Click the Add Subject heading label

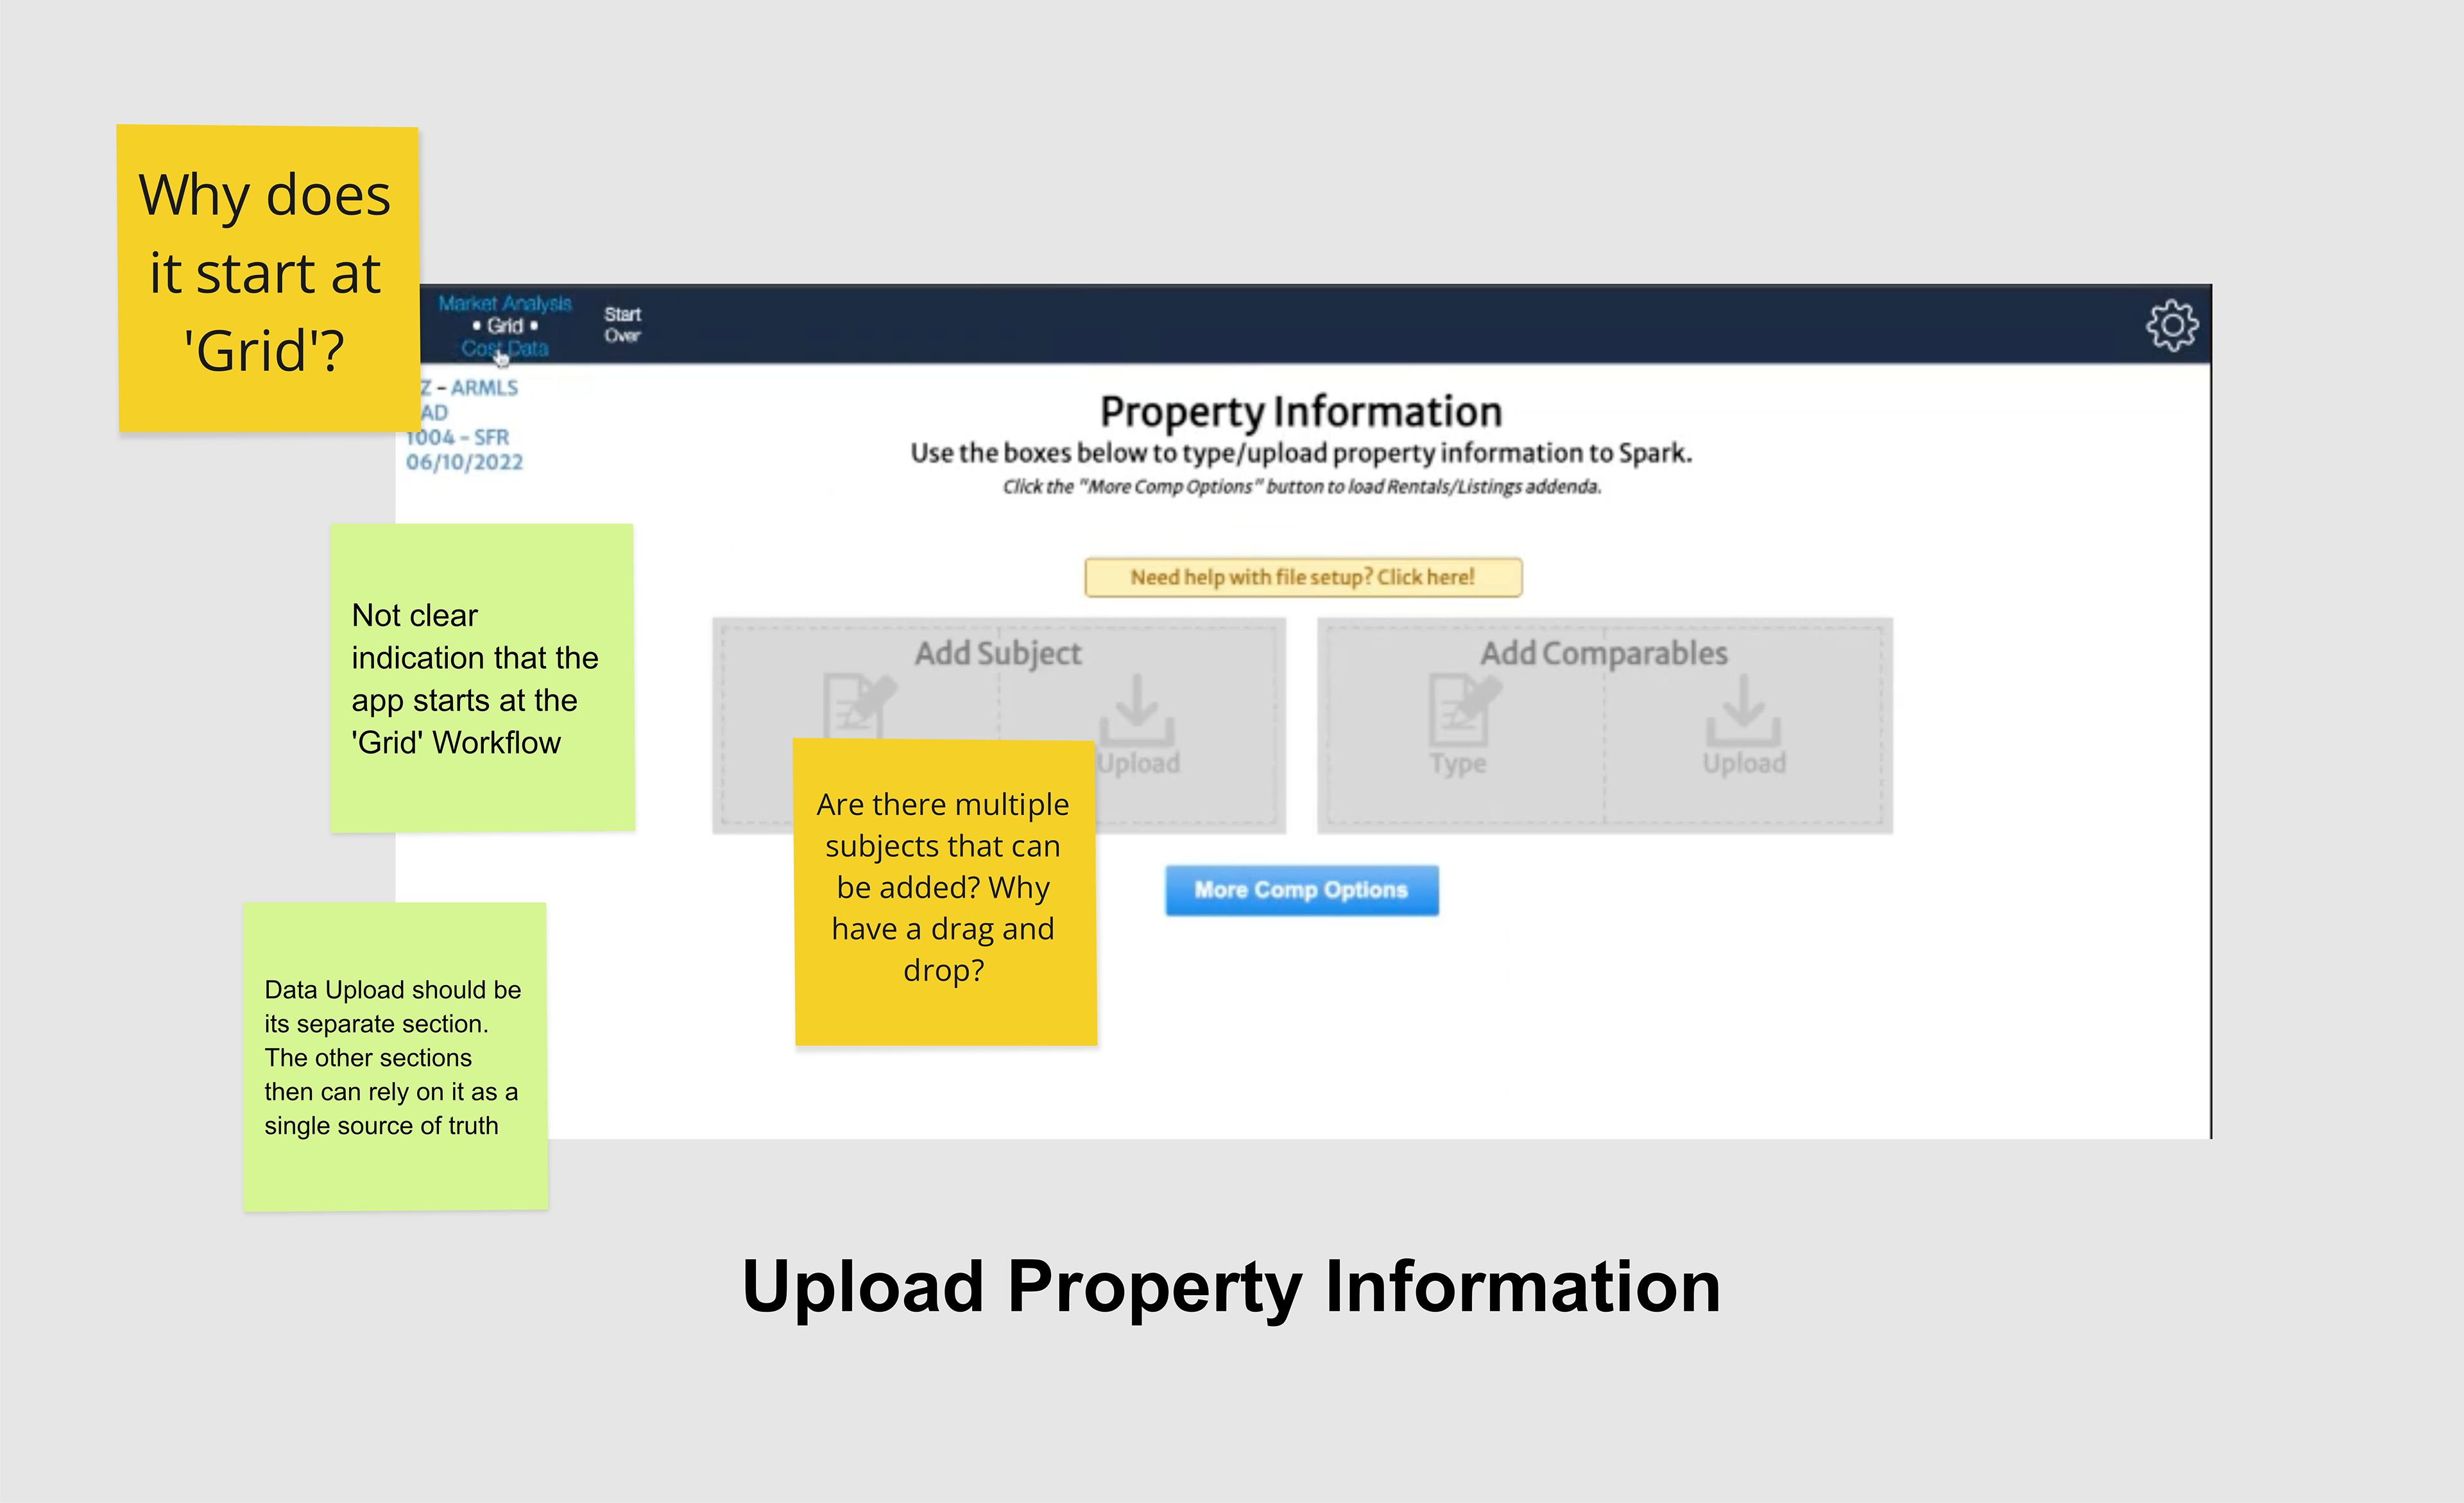pyautogui.click(x=997, y=653)
